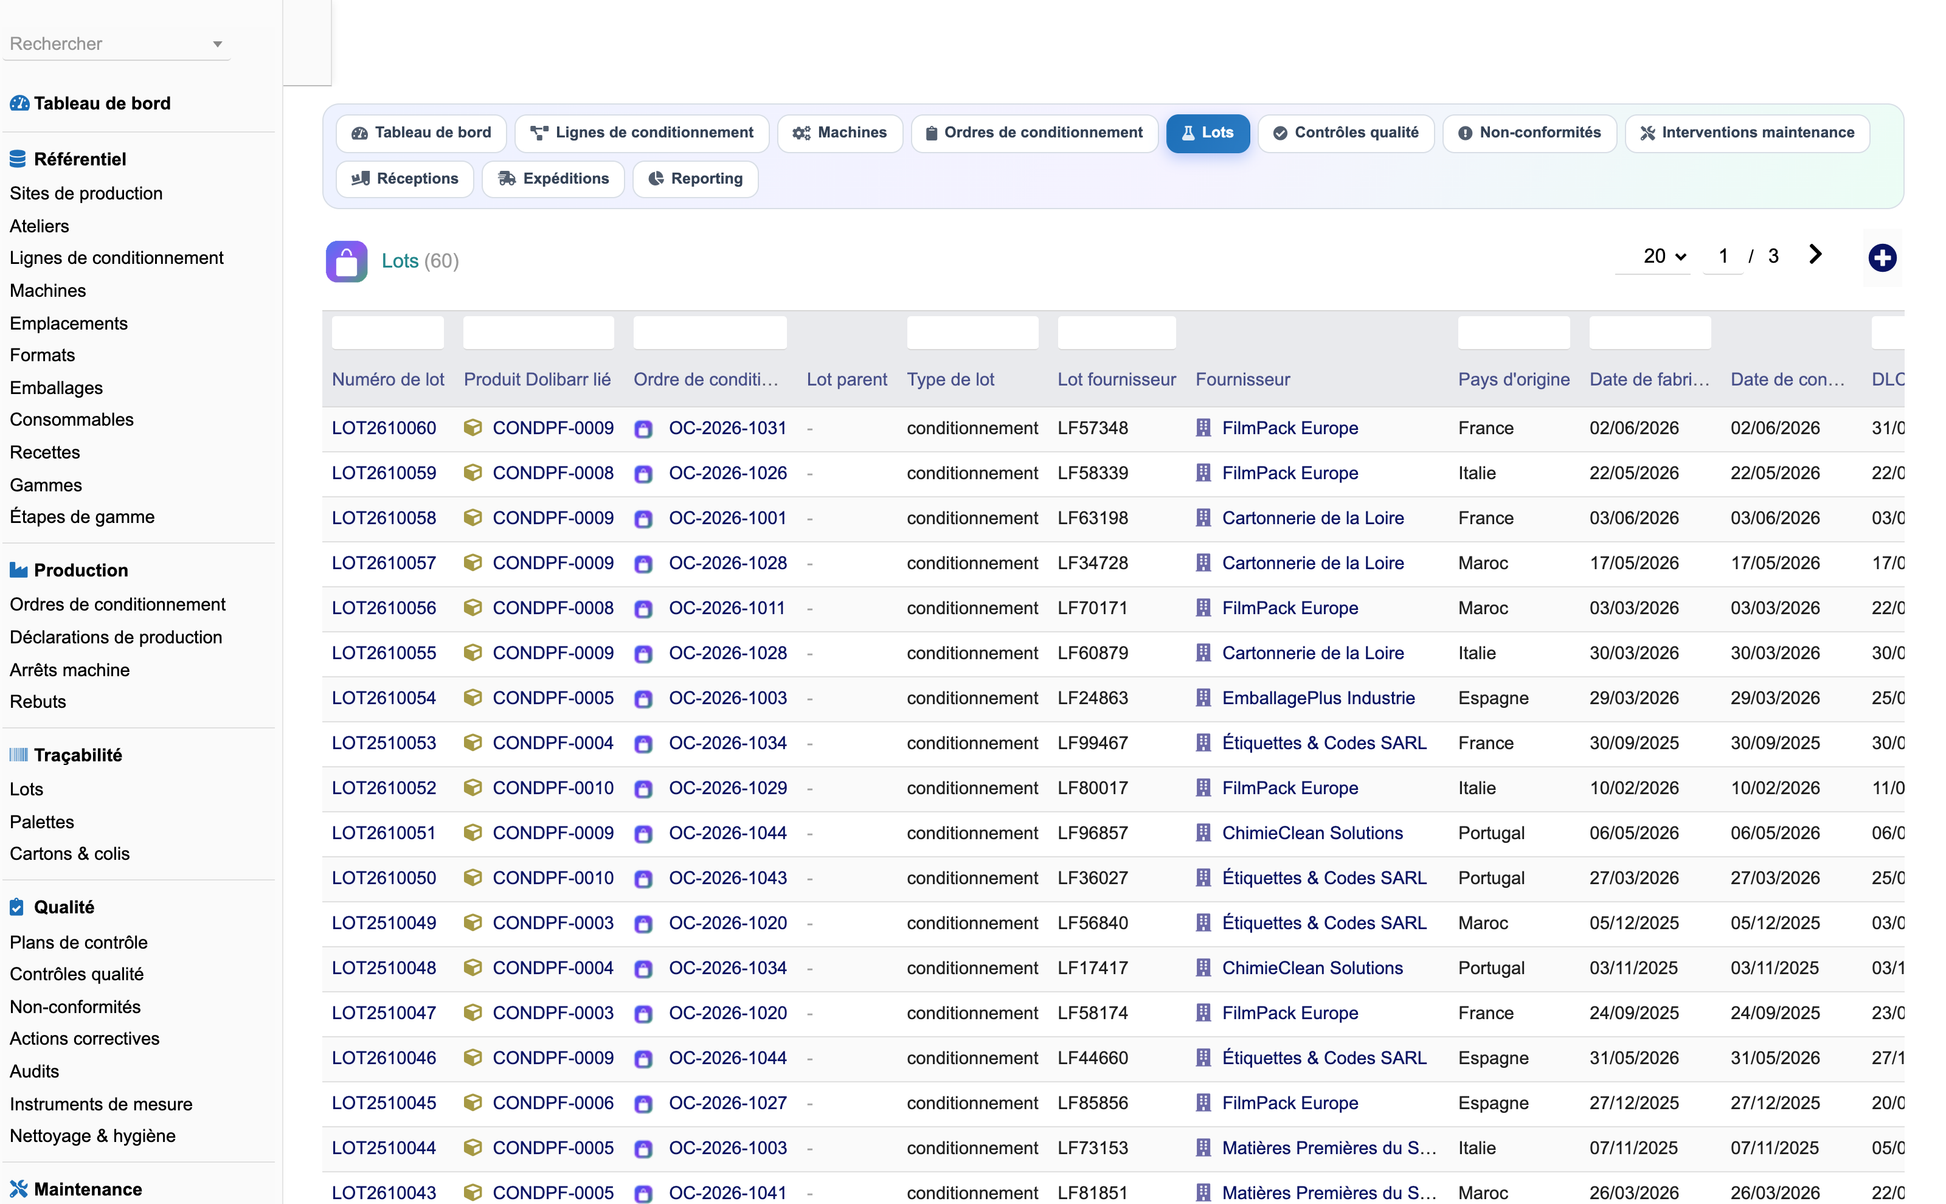Open Instruments de mesure in sidebar
Viewport: 1946px width, 1204px height.
pos(101,1104)
